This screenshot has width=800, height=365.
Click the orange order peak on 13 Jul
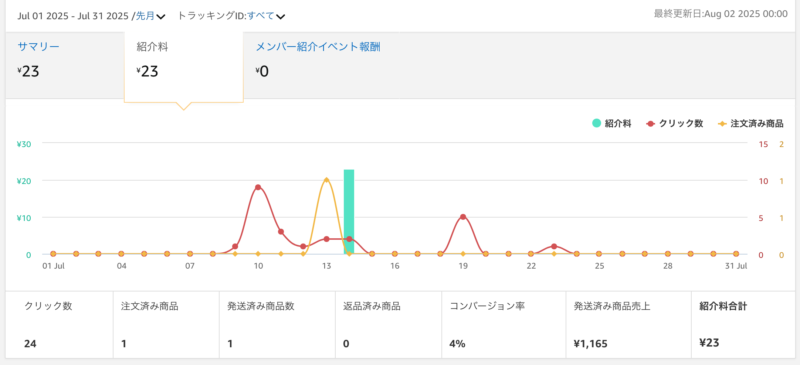tap(327, 180)
